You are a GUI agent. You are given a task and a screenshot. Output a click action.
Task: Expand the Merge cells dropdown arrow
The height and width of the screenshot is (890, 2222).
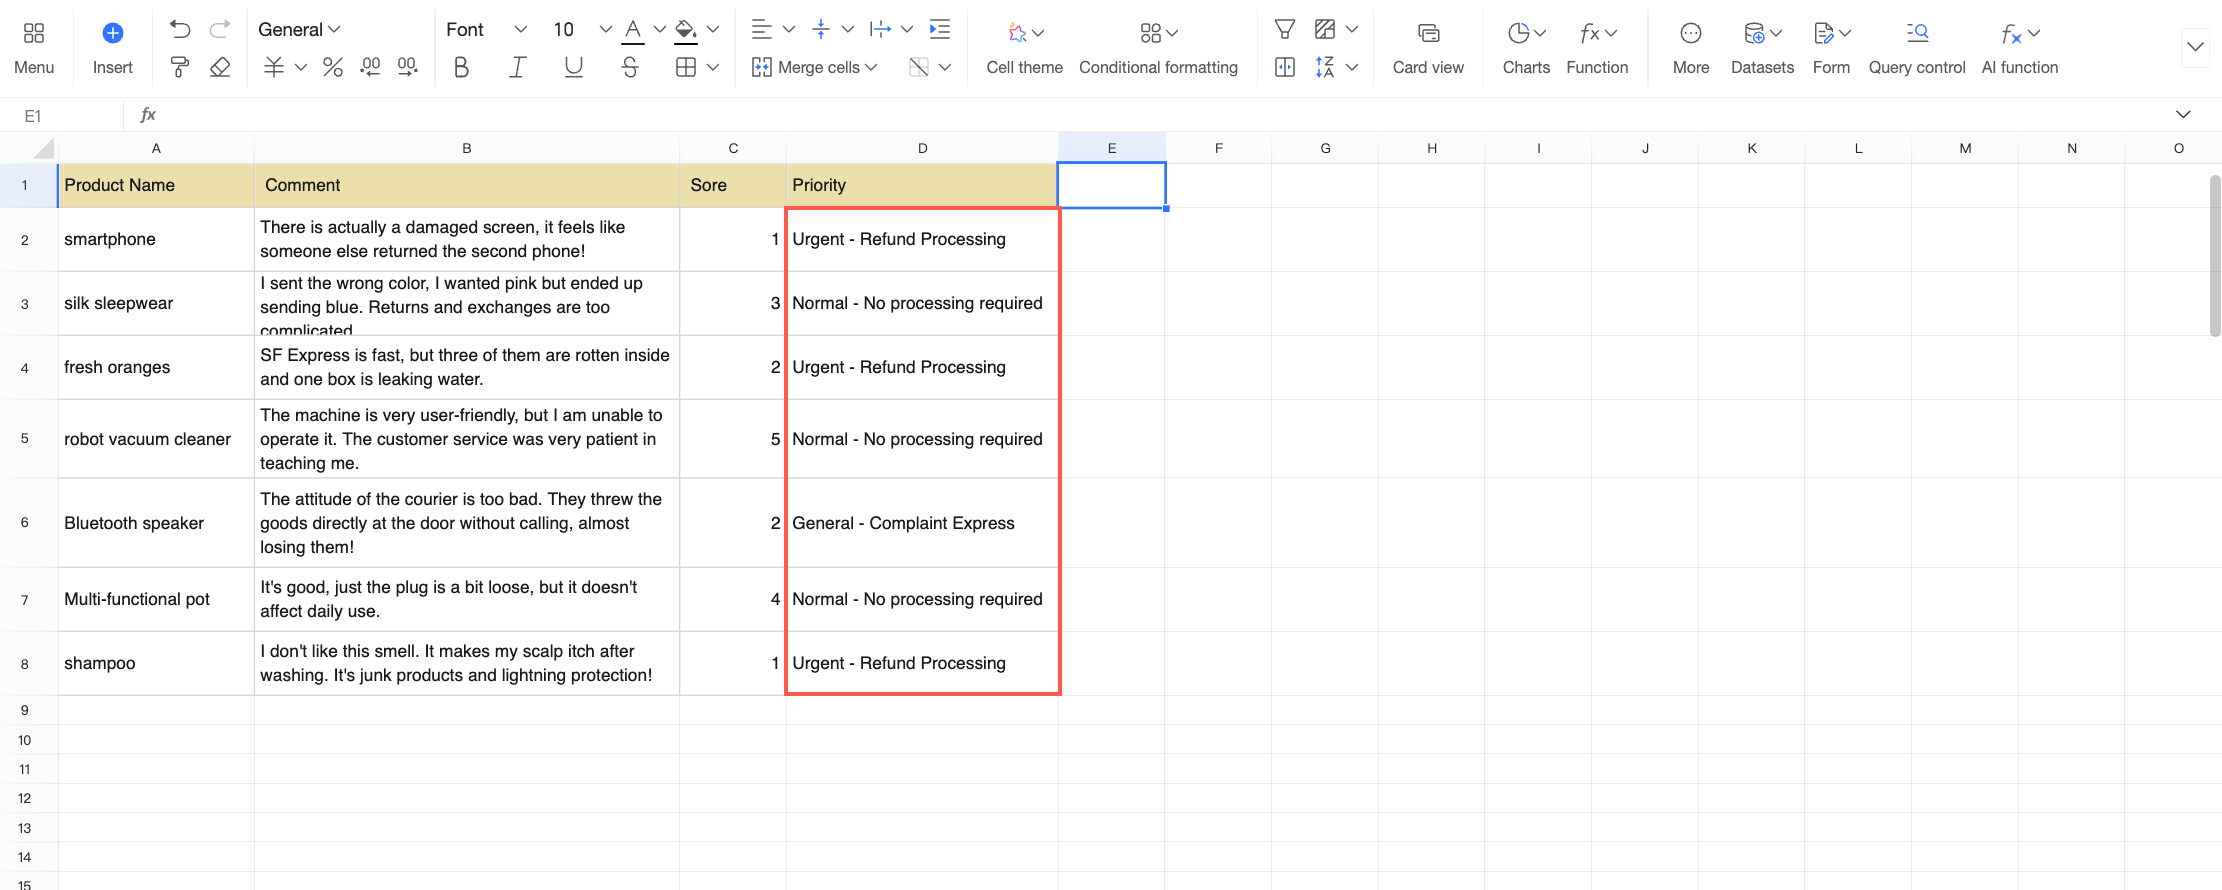click(871, 67)
